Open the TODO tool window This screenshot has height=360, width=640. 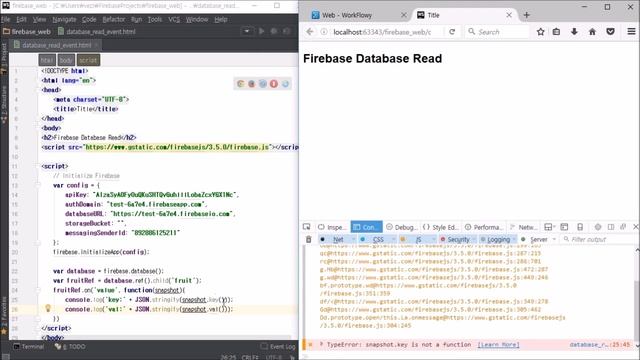70,347
